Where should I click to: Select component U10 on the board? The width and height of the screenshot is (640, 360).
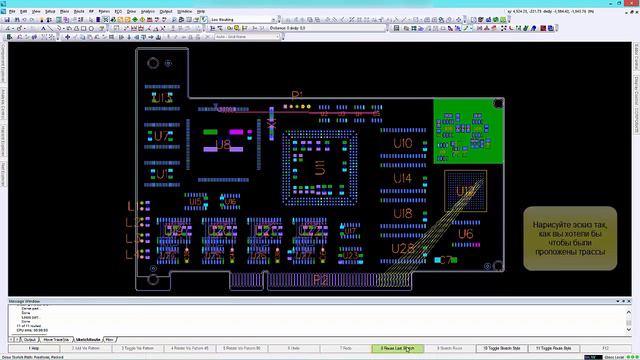(x=403, y=143)
